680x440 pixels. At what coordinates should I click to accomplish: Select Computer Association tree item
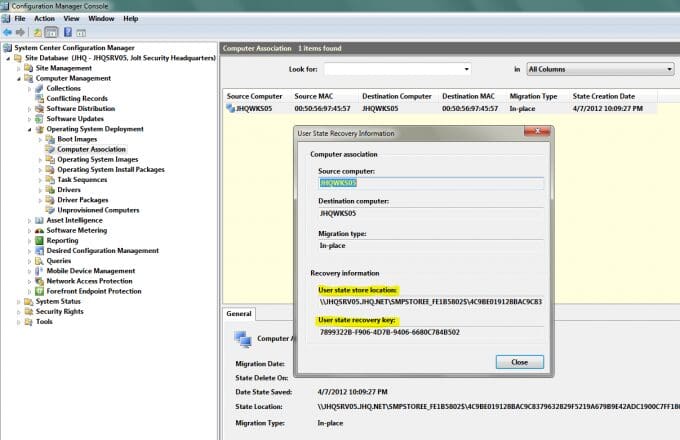(x=92, y=149)
